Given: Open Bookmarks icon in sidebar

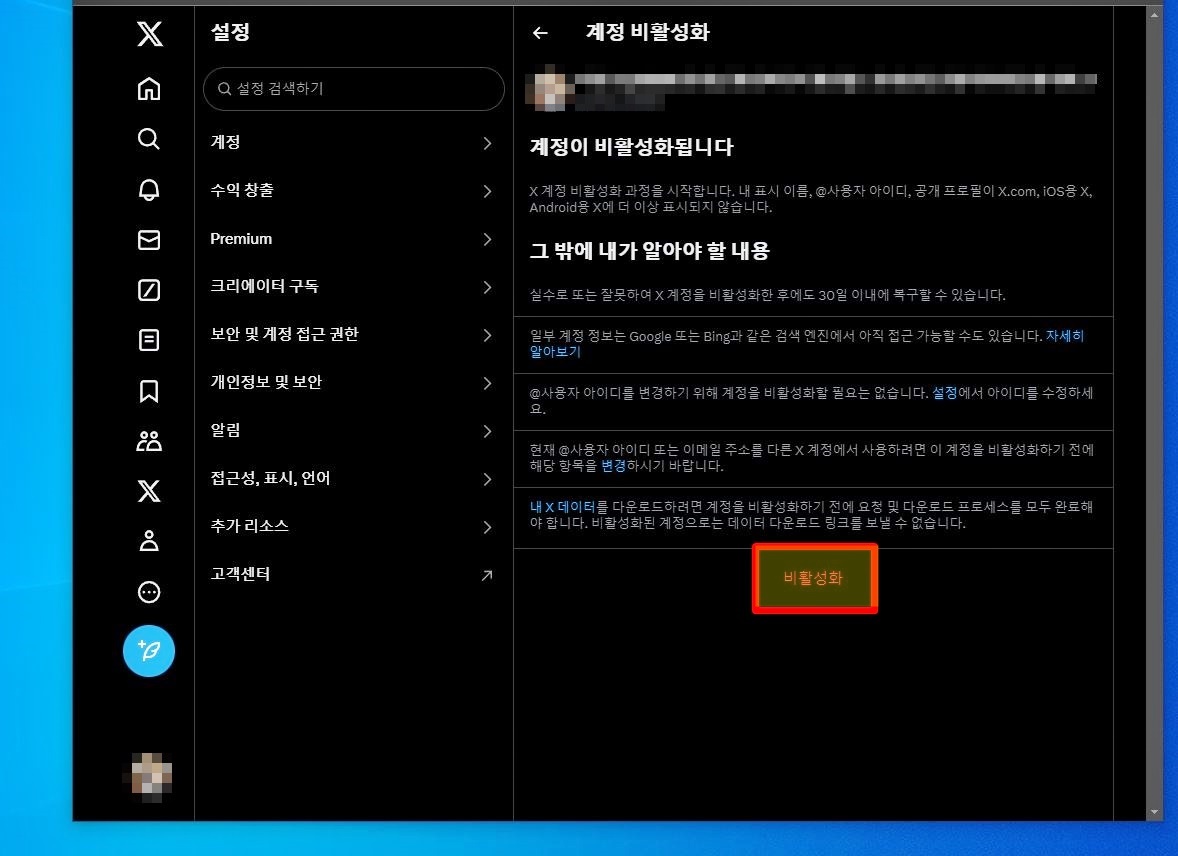Looking at the screenshot, I should point(149,391).
